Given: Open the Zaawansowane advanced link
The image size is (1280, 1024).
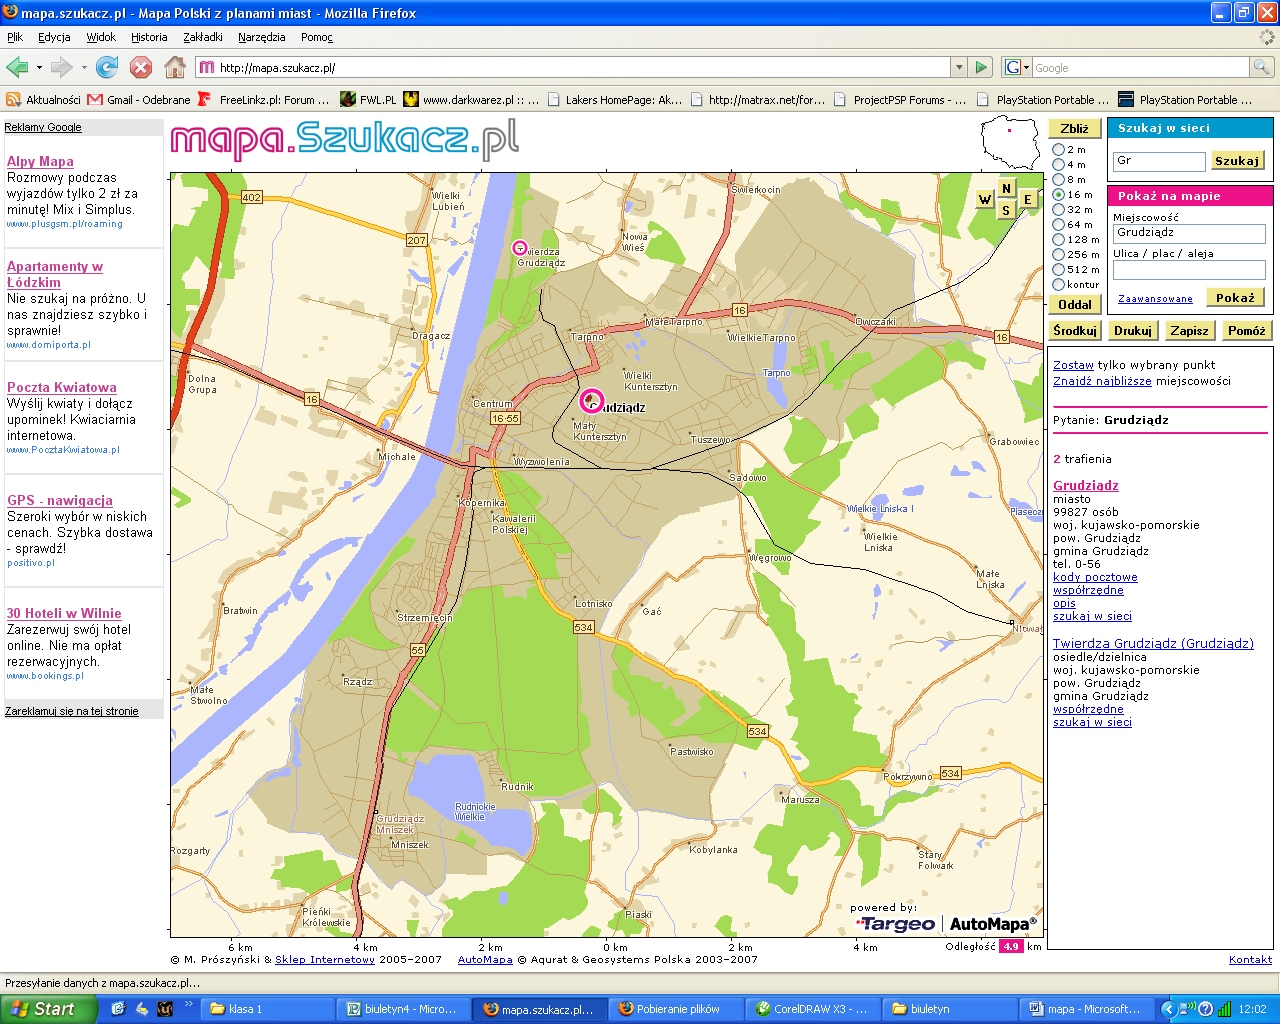Looking at the screenshot, I should tap(1155, 299).
